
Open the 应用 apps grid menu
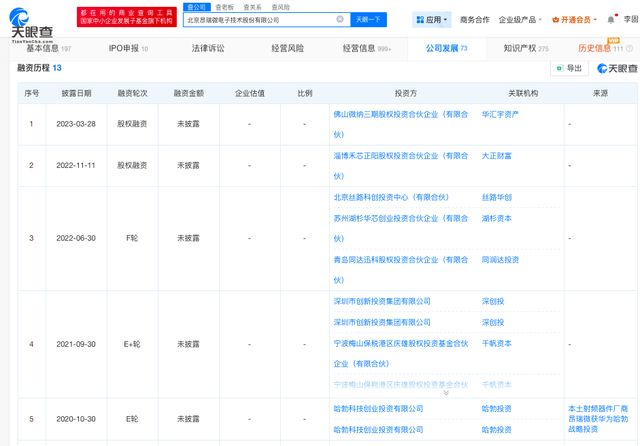click(431, 19)
